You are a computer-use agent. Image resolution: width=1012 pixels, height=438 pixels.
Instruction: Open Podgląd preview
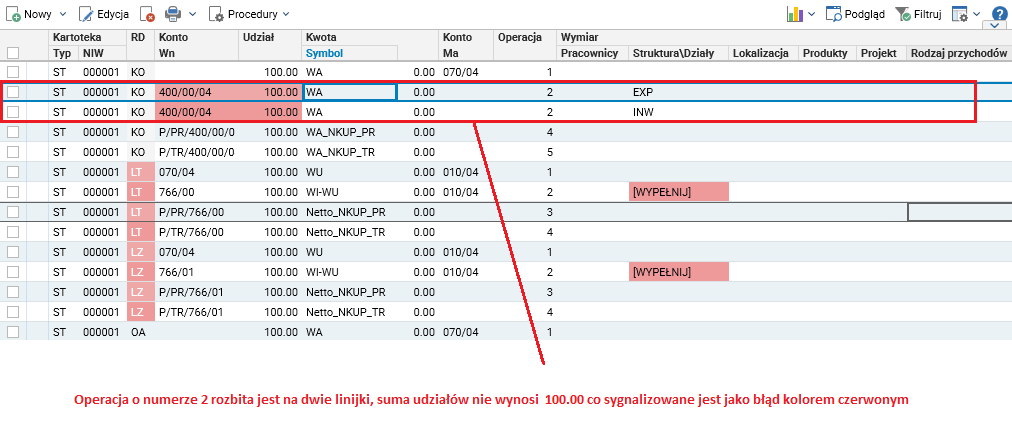point(856,14)
